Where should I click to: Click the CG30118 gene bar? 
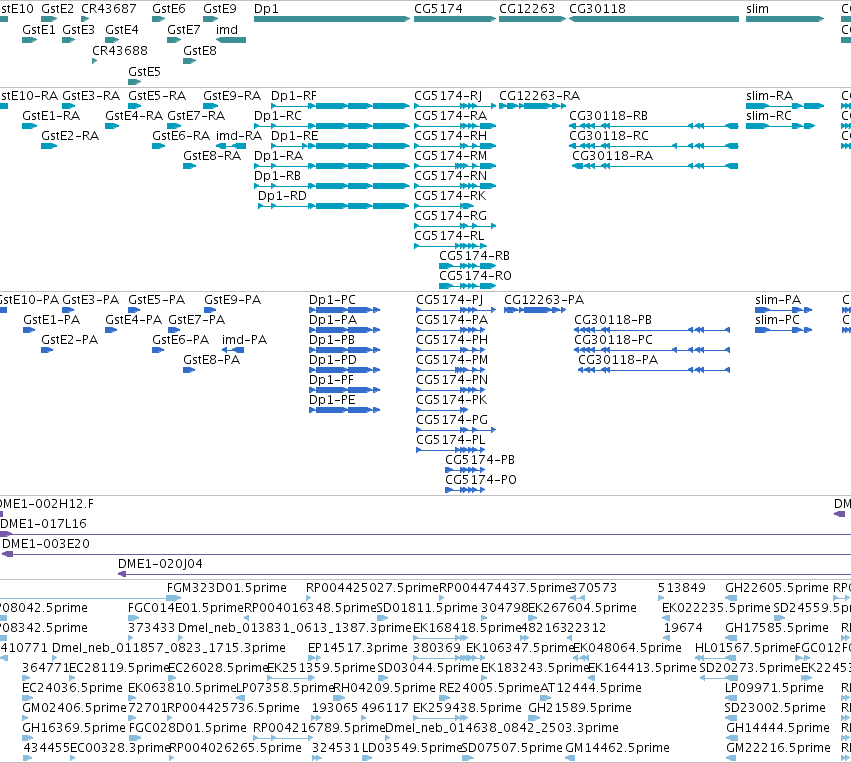[x=654, y=19]
